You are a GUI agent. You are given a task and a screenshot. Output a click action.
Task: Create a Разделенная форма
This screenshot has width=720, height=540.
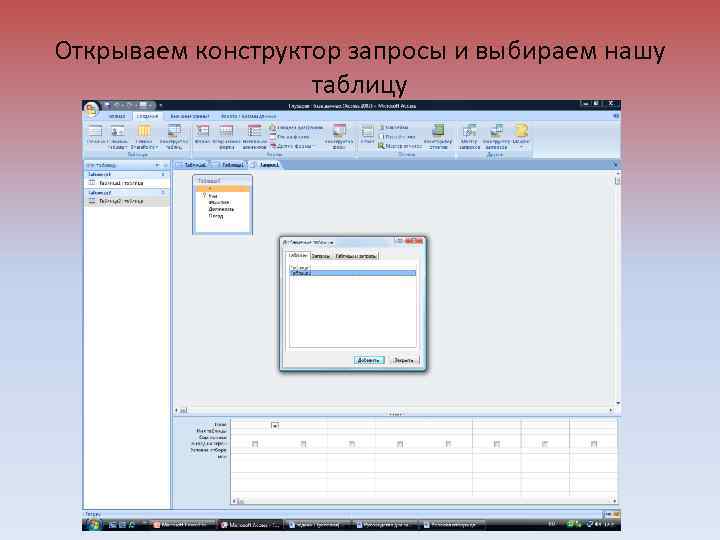pyautogui.click(x=226, y=136)
